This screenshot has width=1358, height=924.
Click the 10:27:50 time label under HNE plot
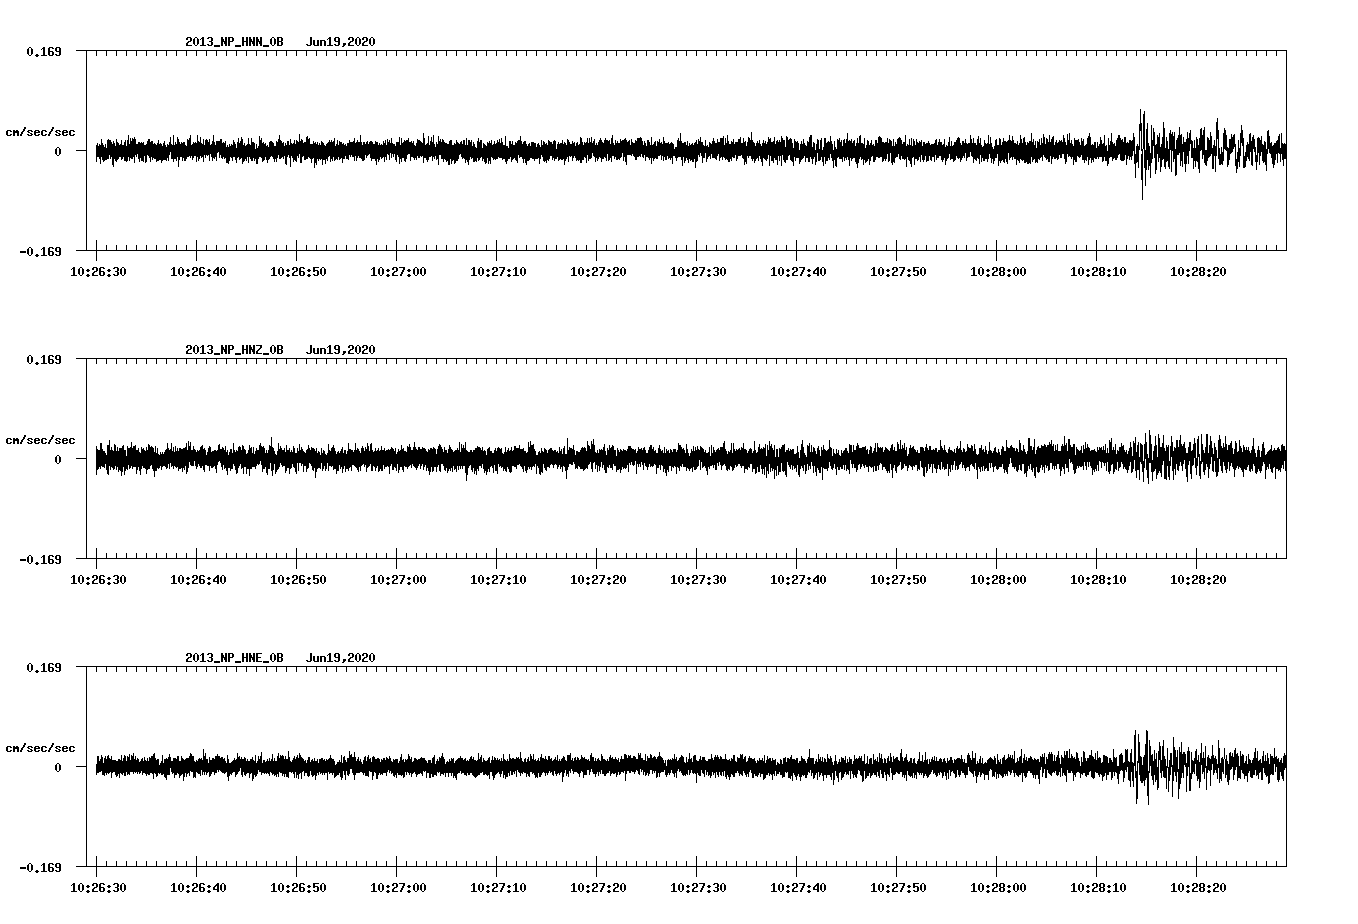(x=898, y=887)
